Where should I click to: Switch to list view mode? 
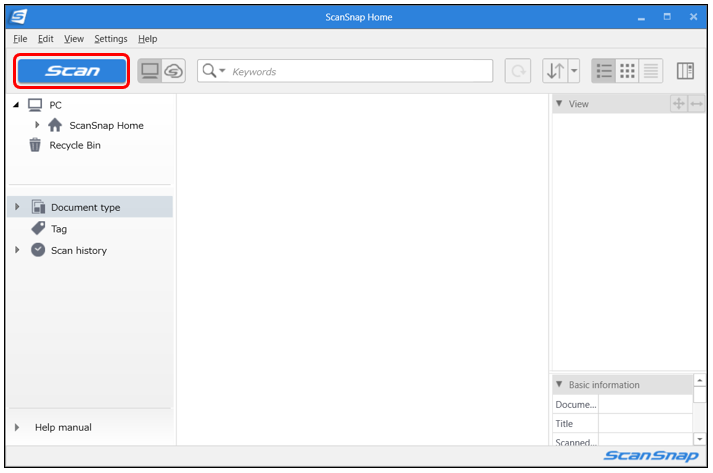coord(604,71)
